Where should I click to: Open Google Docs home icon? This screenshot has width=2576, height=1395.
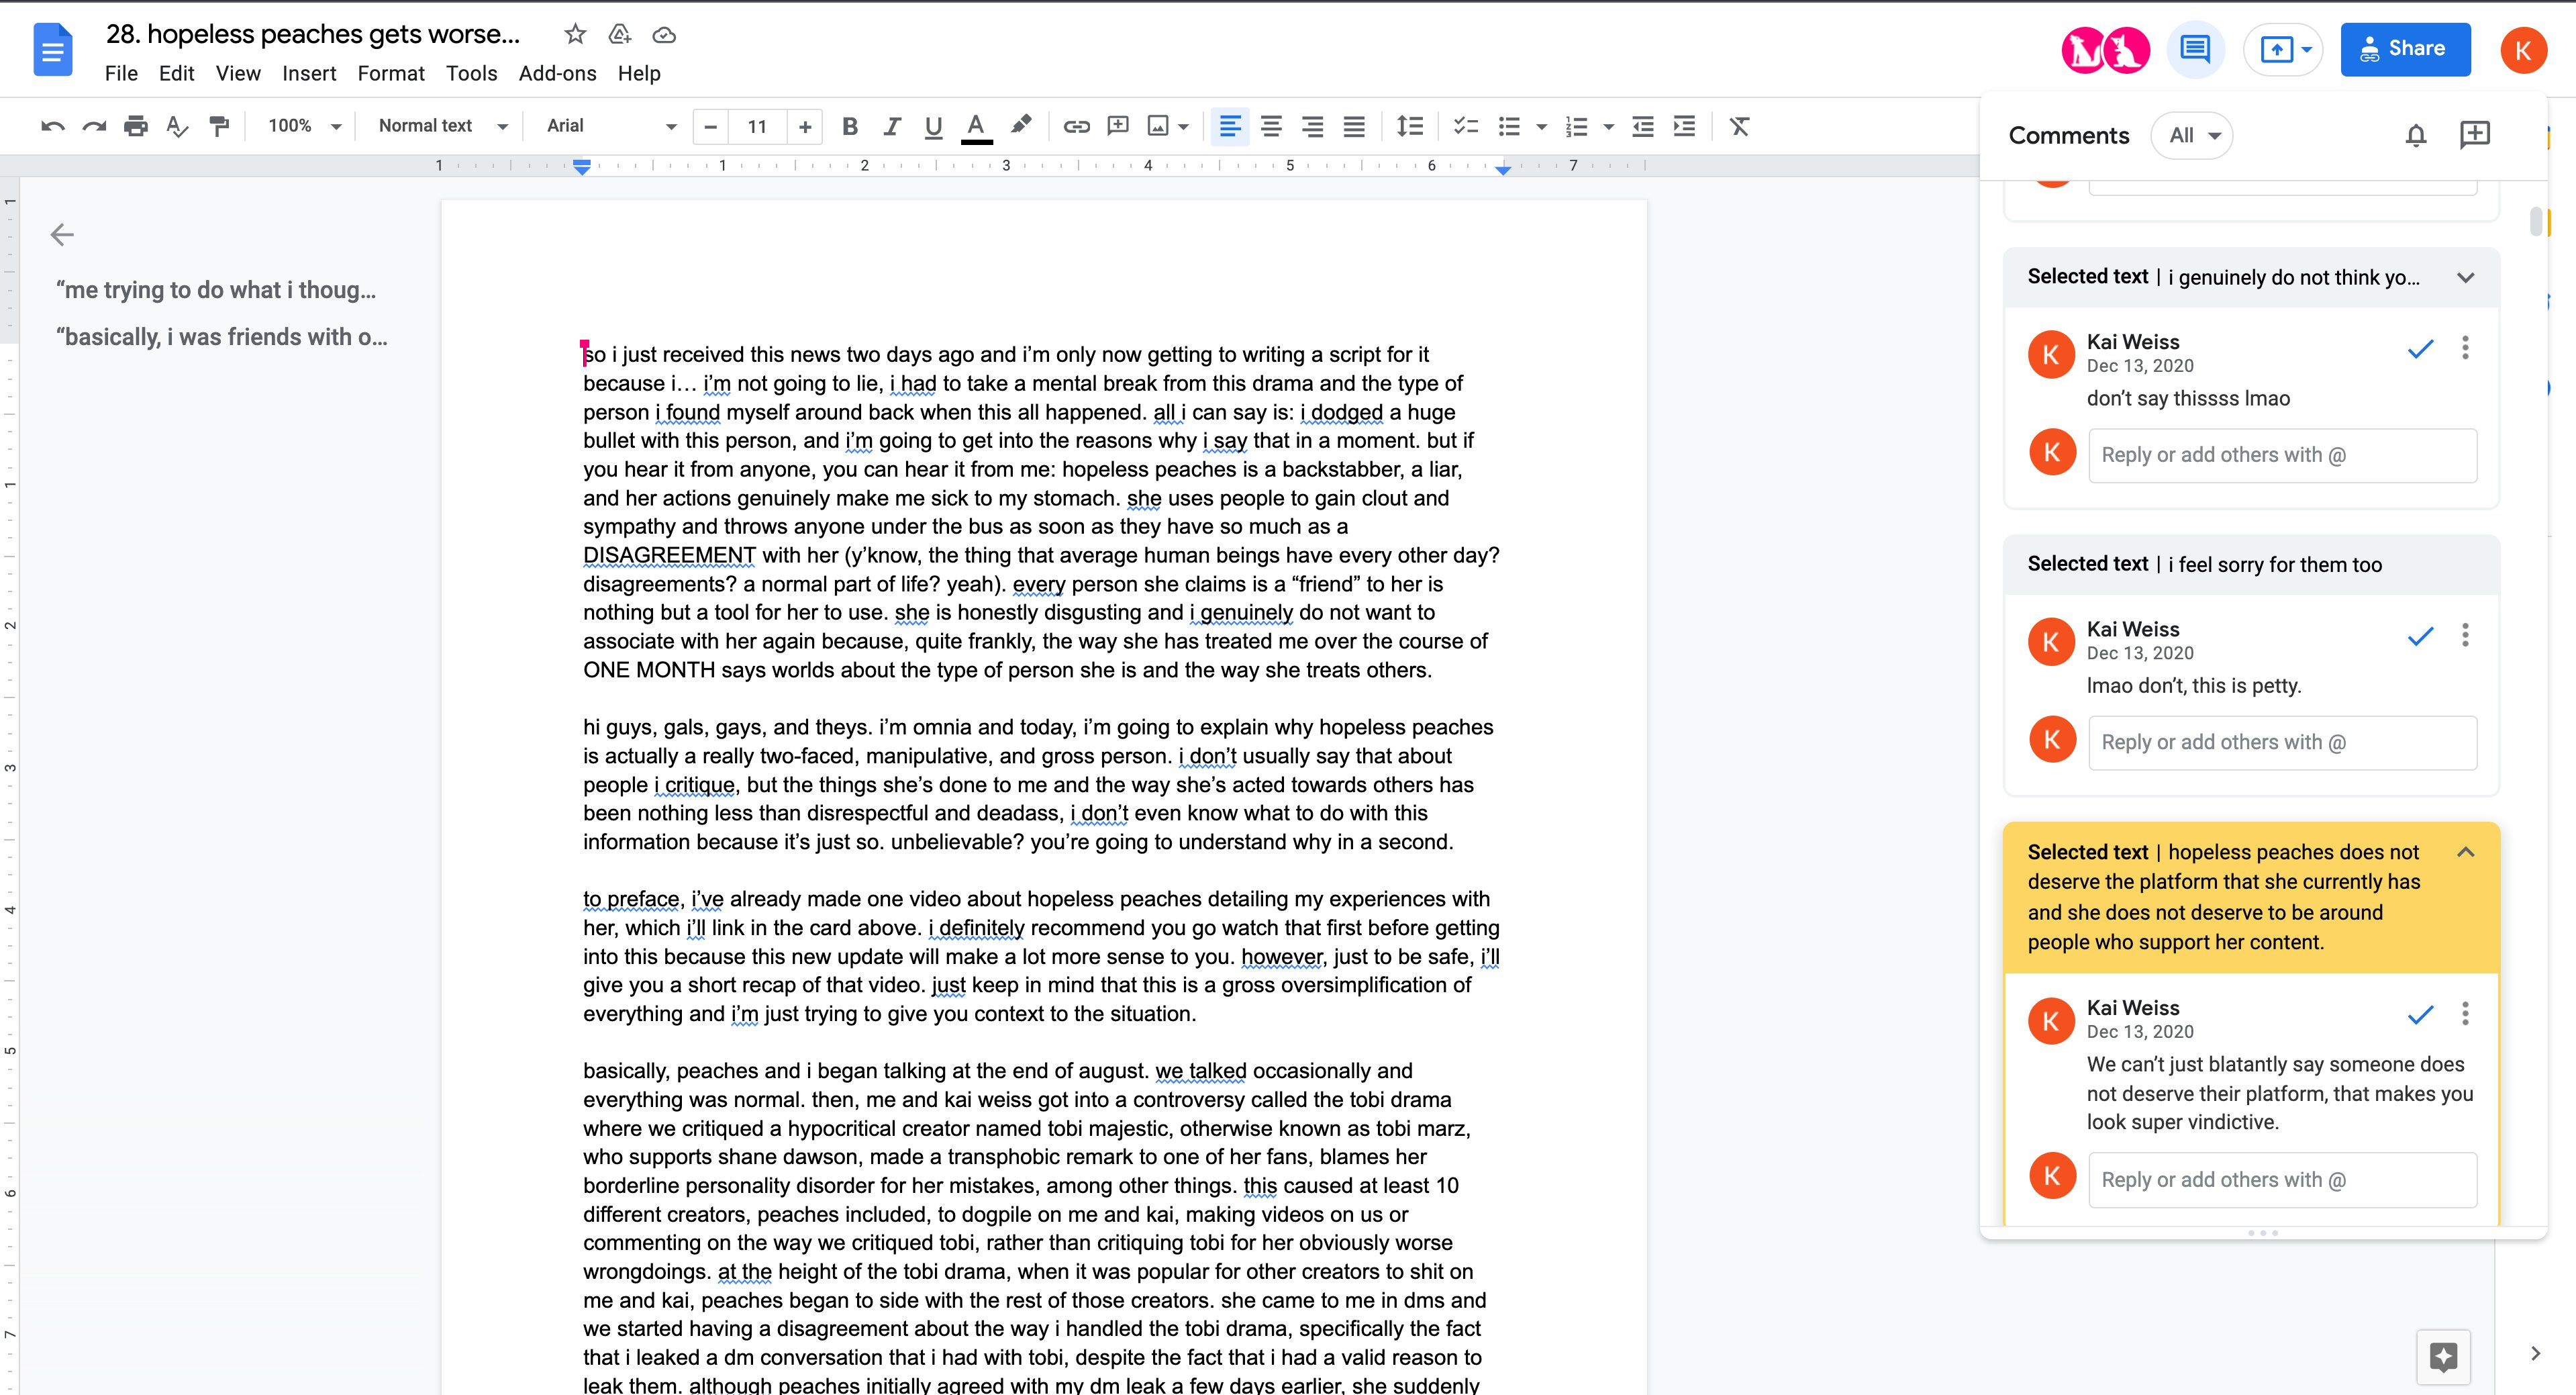click(53, 49)
